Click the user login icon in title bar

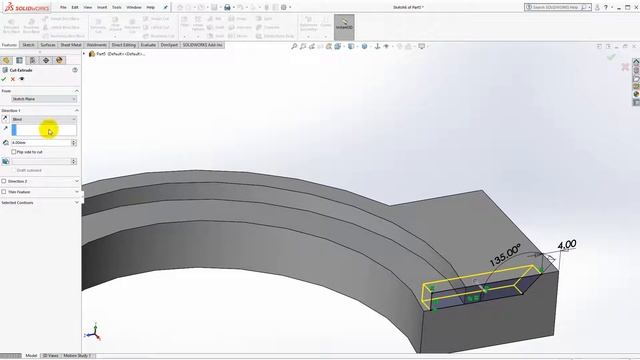click(597, 7)
